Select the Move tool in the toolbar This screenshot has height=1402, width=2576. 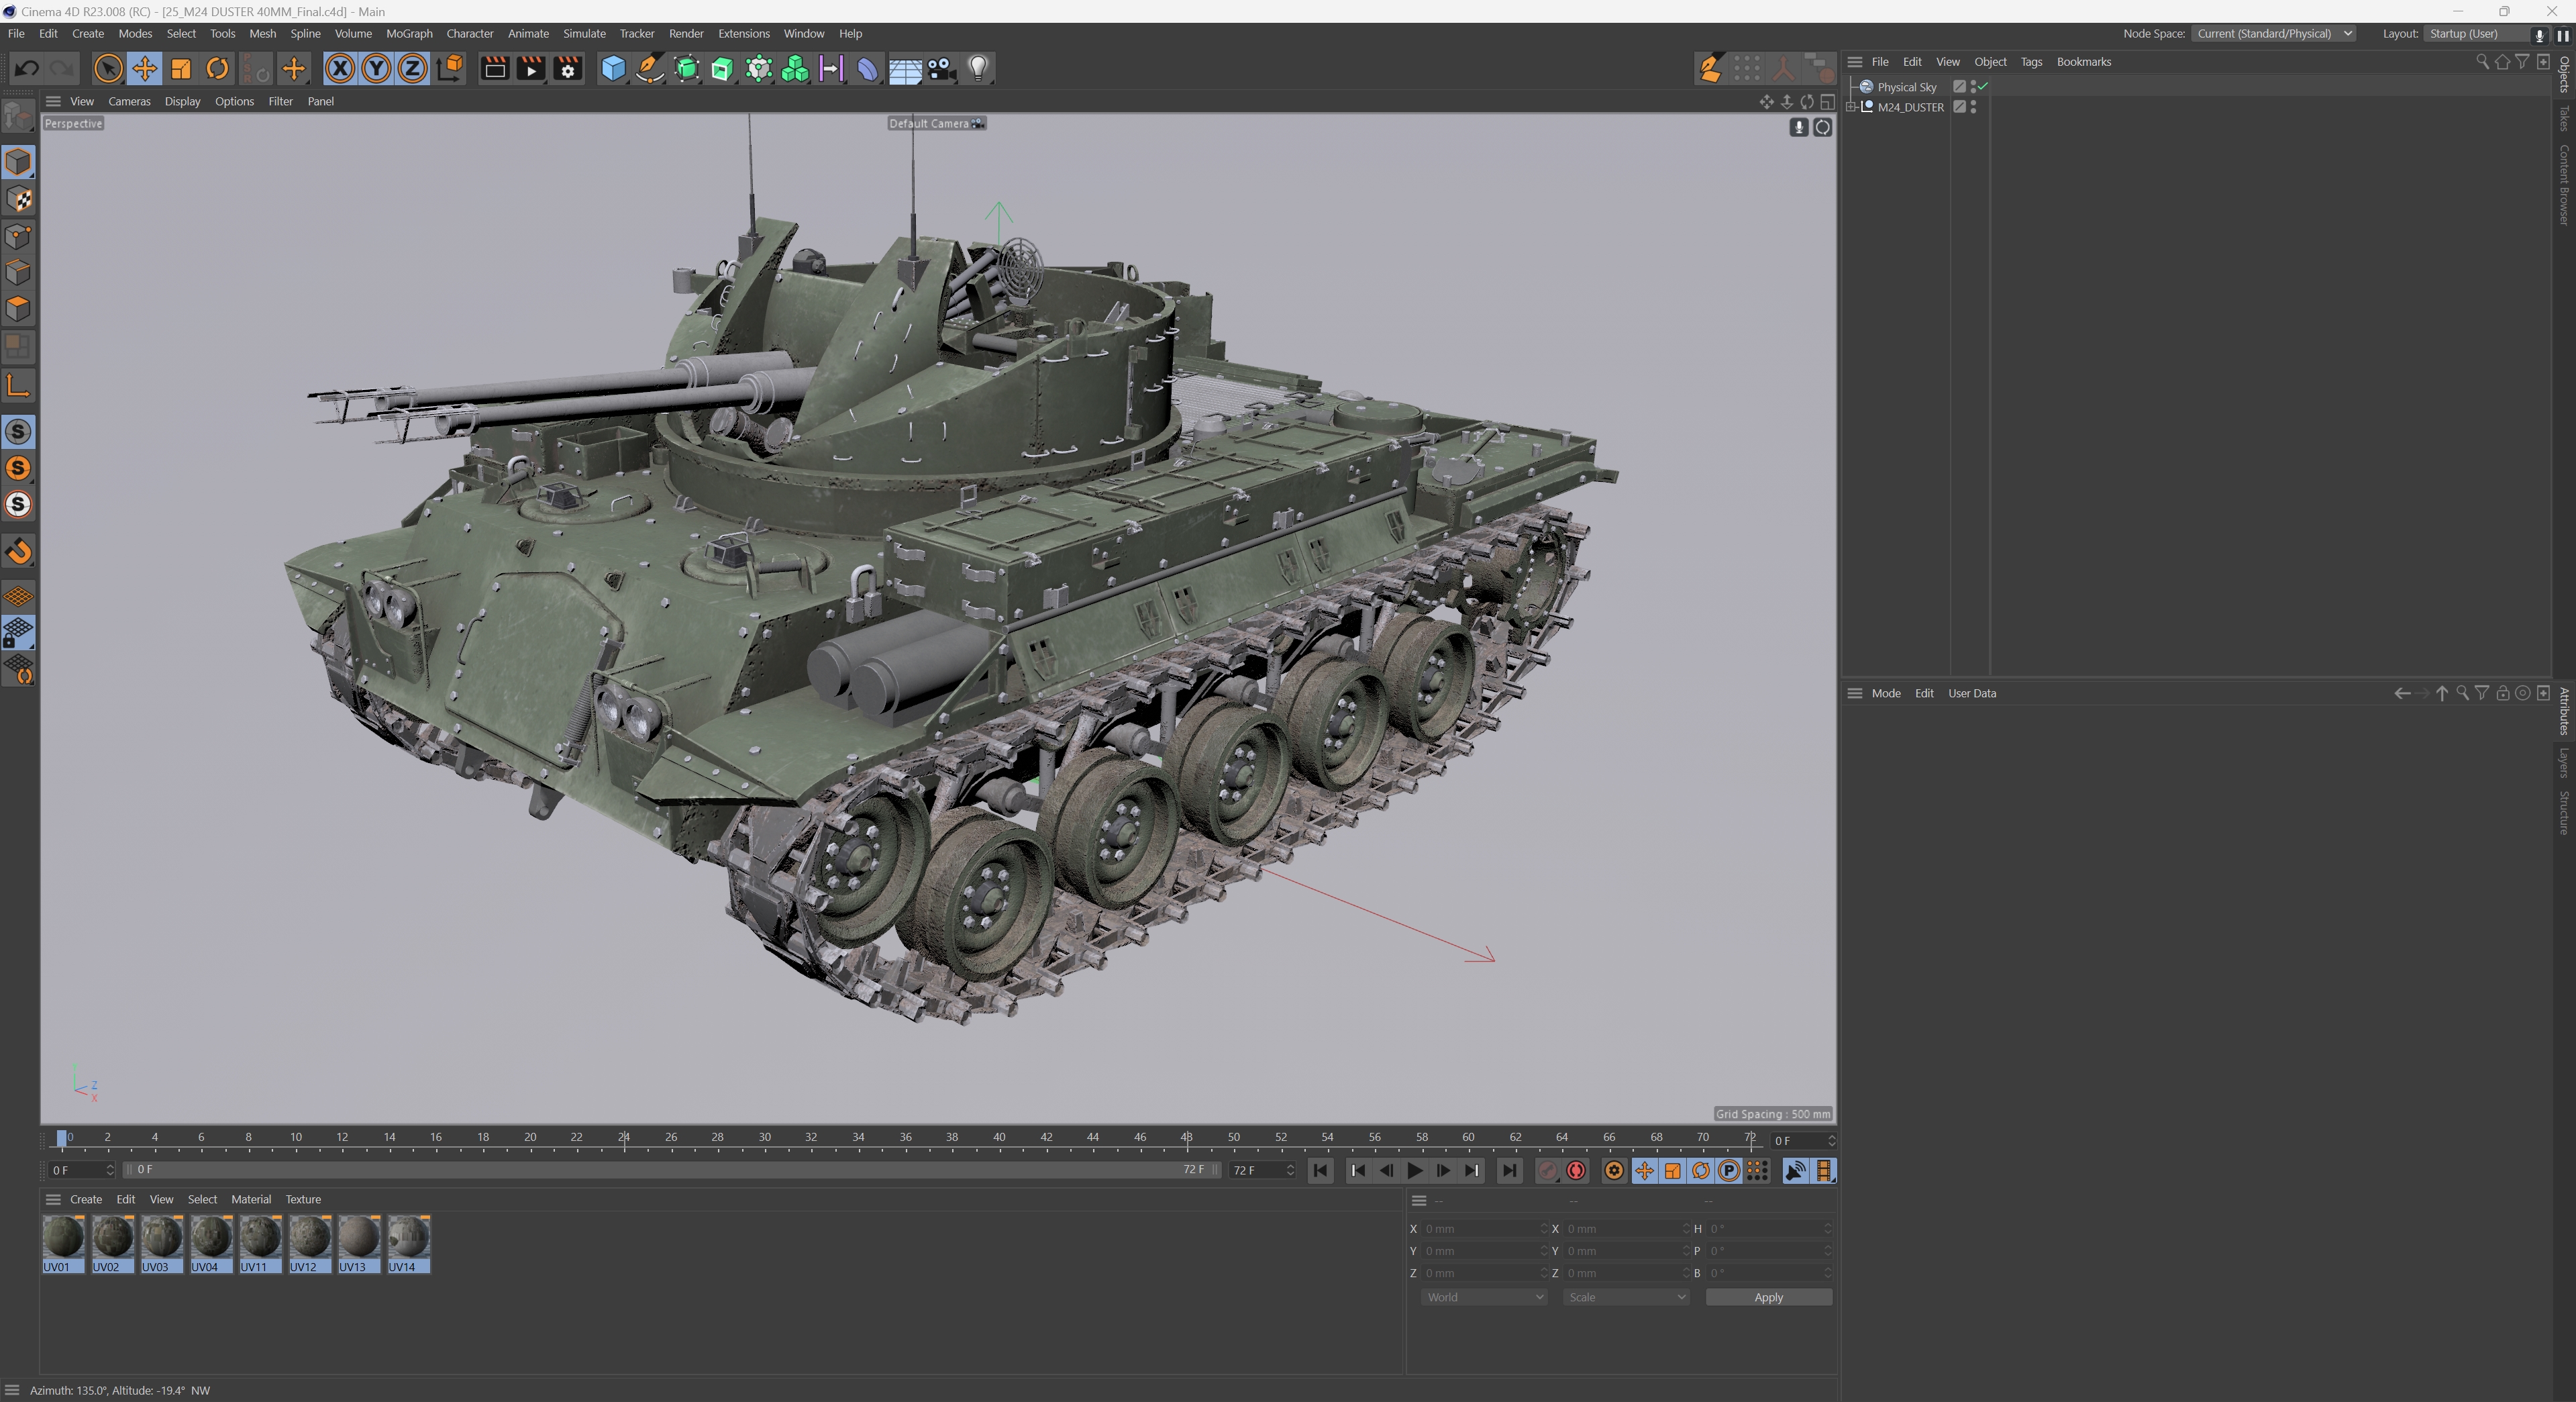coord(144,68)
